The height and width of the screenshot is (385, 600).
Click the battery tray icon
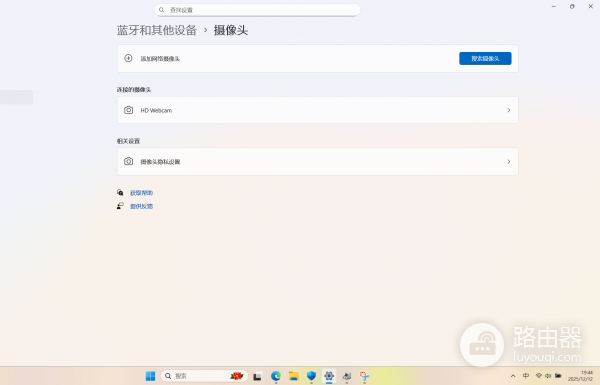point(558,376)
